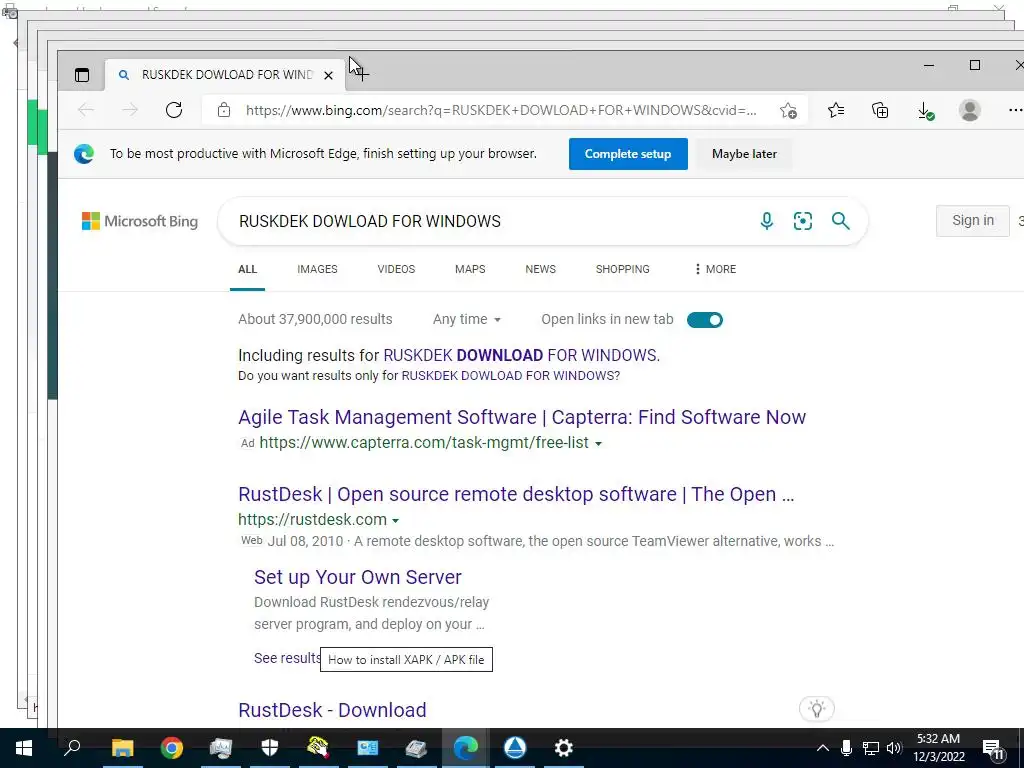Open the Any time filter dropdown
Screen dimensions: 1024x768
(x=467, y=319)
